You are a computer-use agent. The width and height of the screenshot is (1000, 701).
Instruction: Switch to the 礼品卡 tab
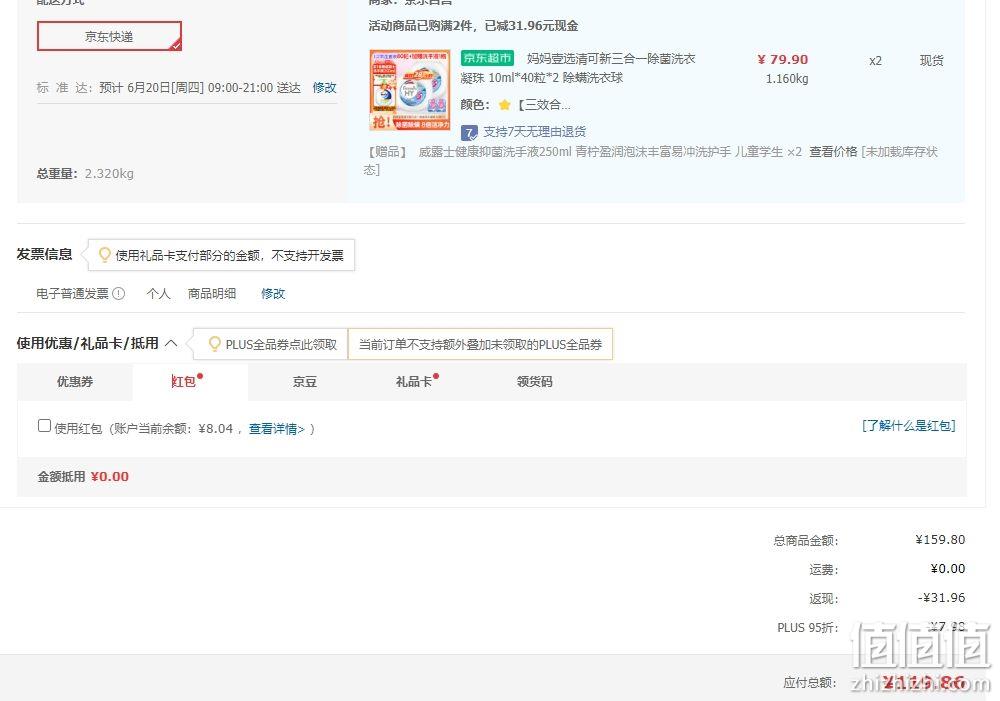click(x=414, y=381)
